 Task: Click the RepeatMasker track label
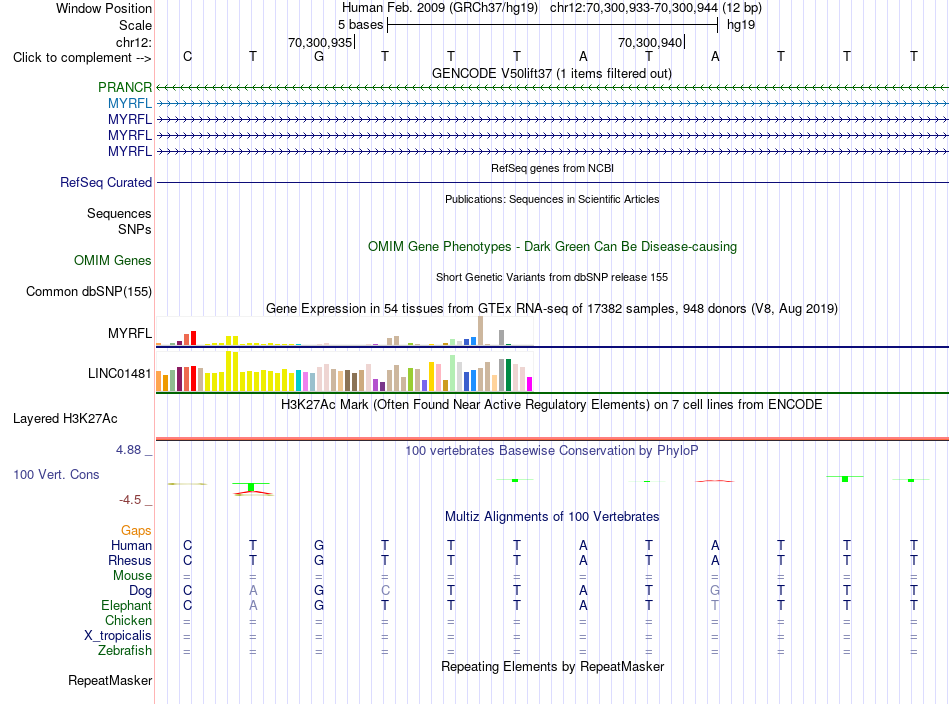[110, 680]
